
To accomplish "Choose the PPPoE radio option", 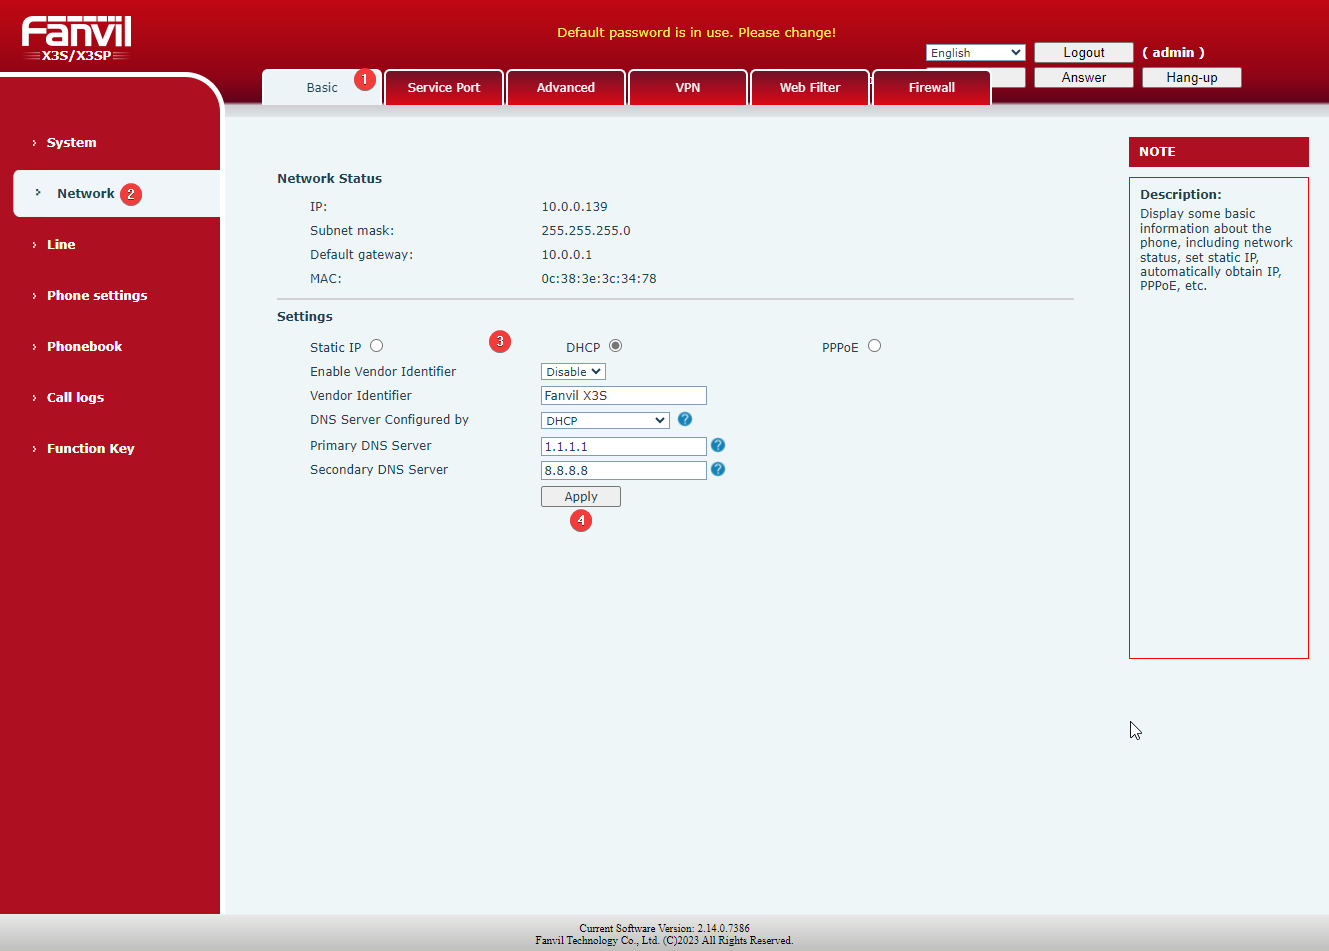I will [875, 346].
